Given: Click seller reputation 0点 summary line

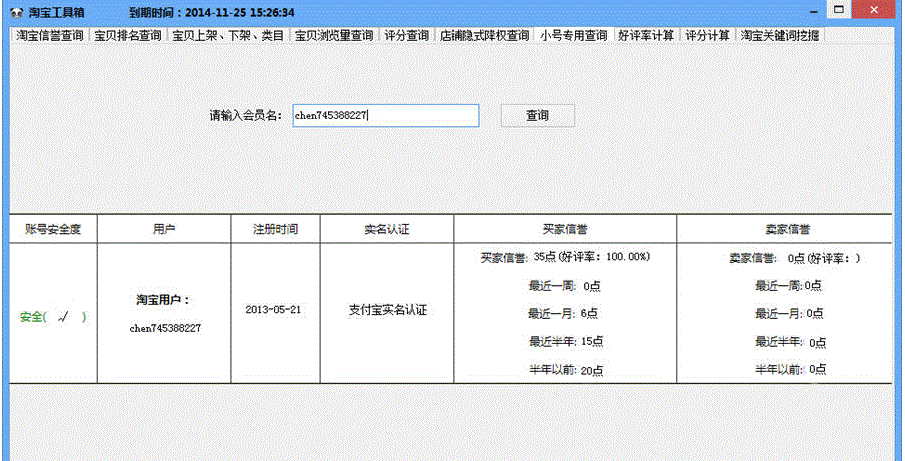Looking at the screenshot, I should 795,258.
